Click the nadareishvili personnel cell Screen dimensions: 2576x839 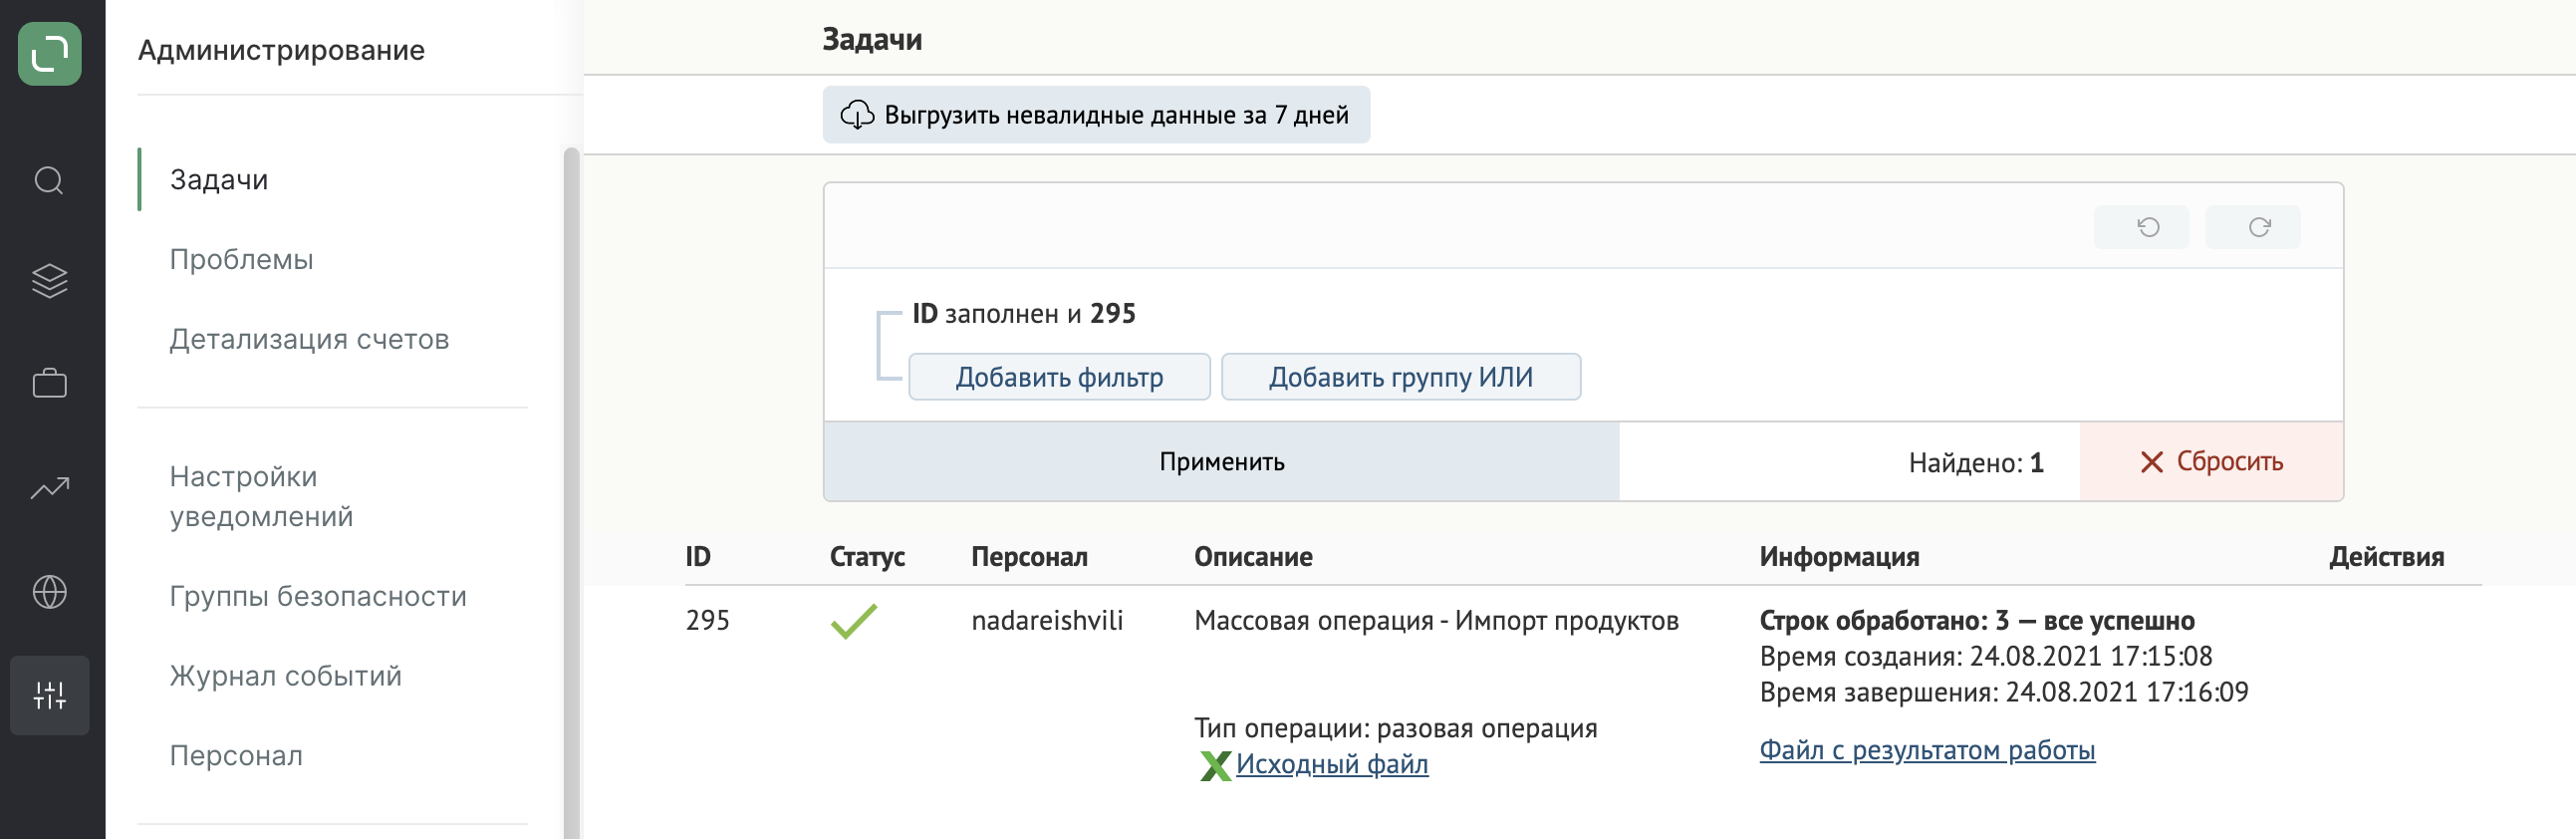(1047, 621)
